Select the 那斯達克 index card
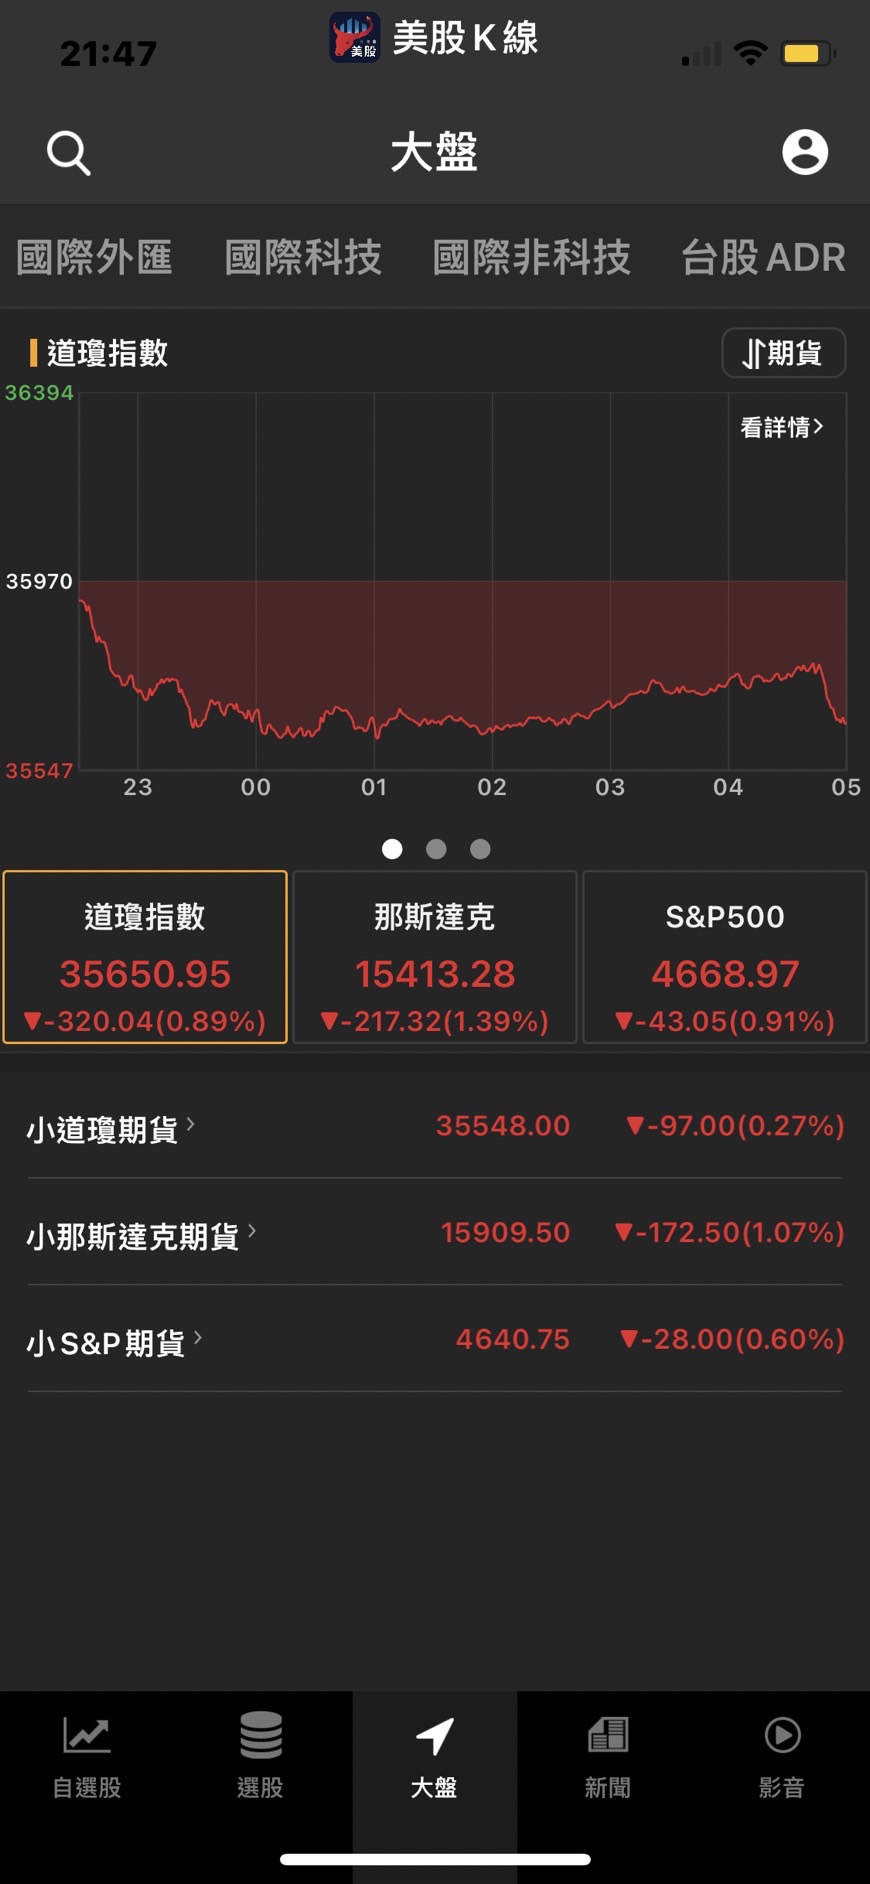 435,957
